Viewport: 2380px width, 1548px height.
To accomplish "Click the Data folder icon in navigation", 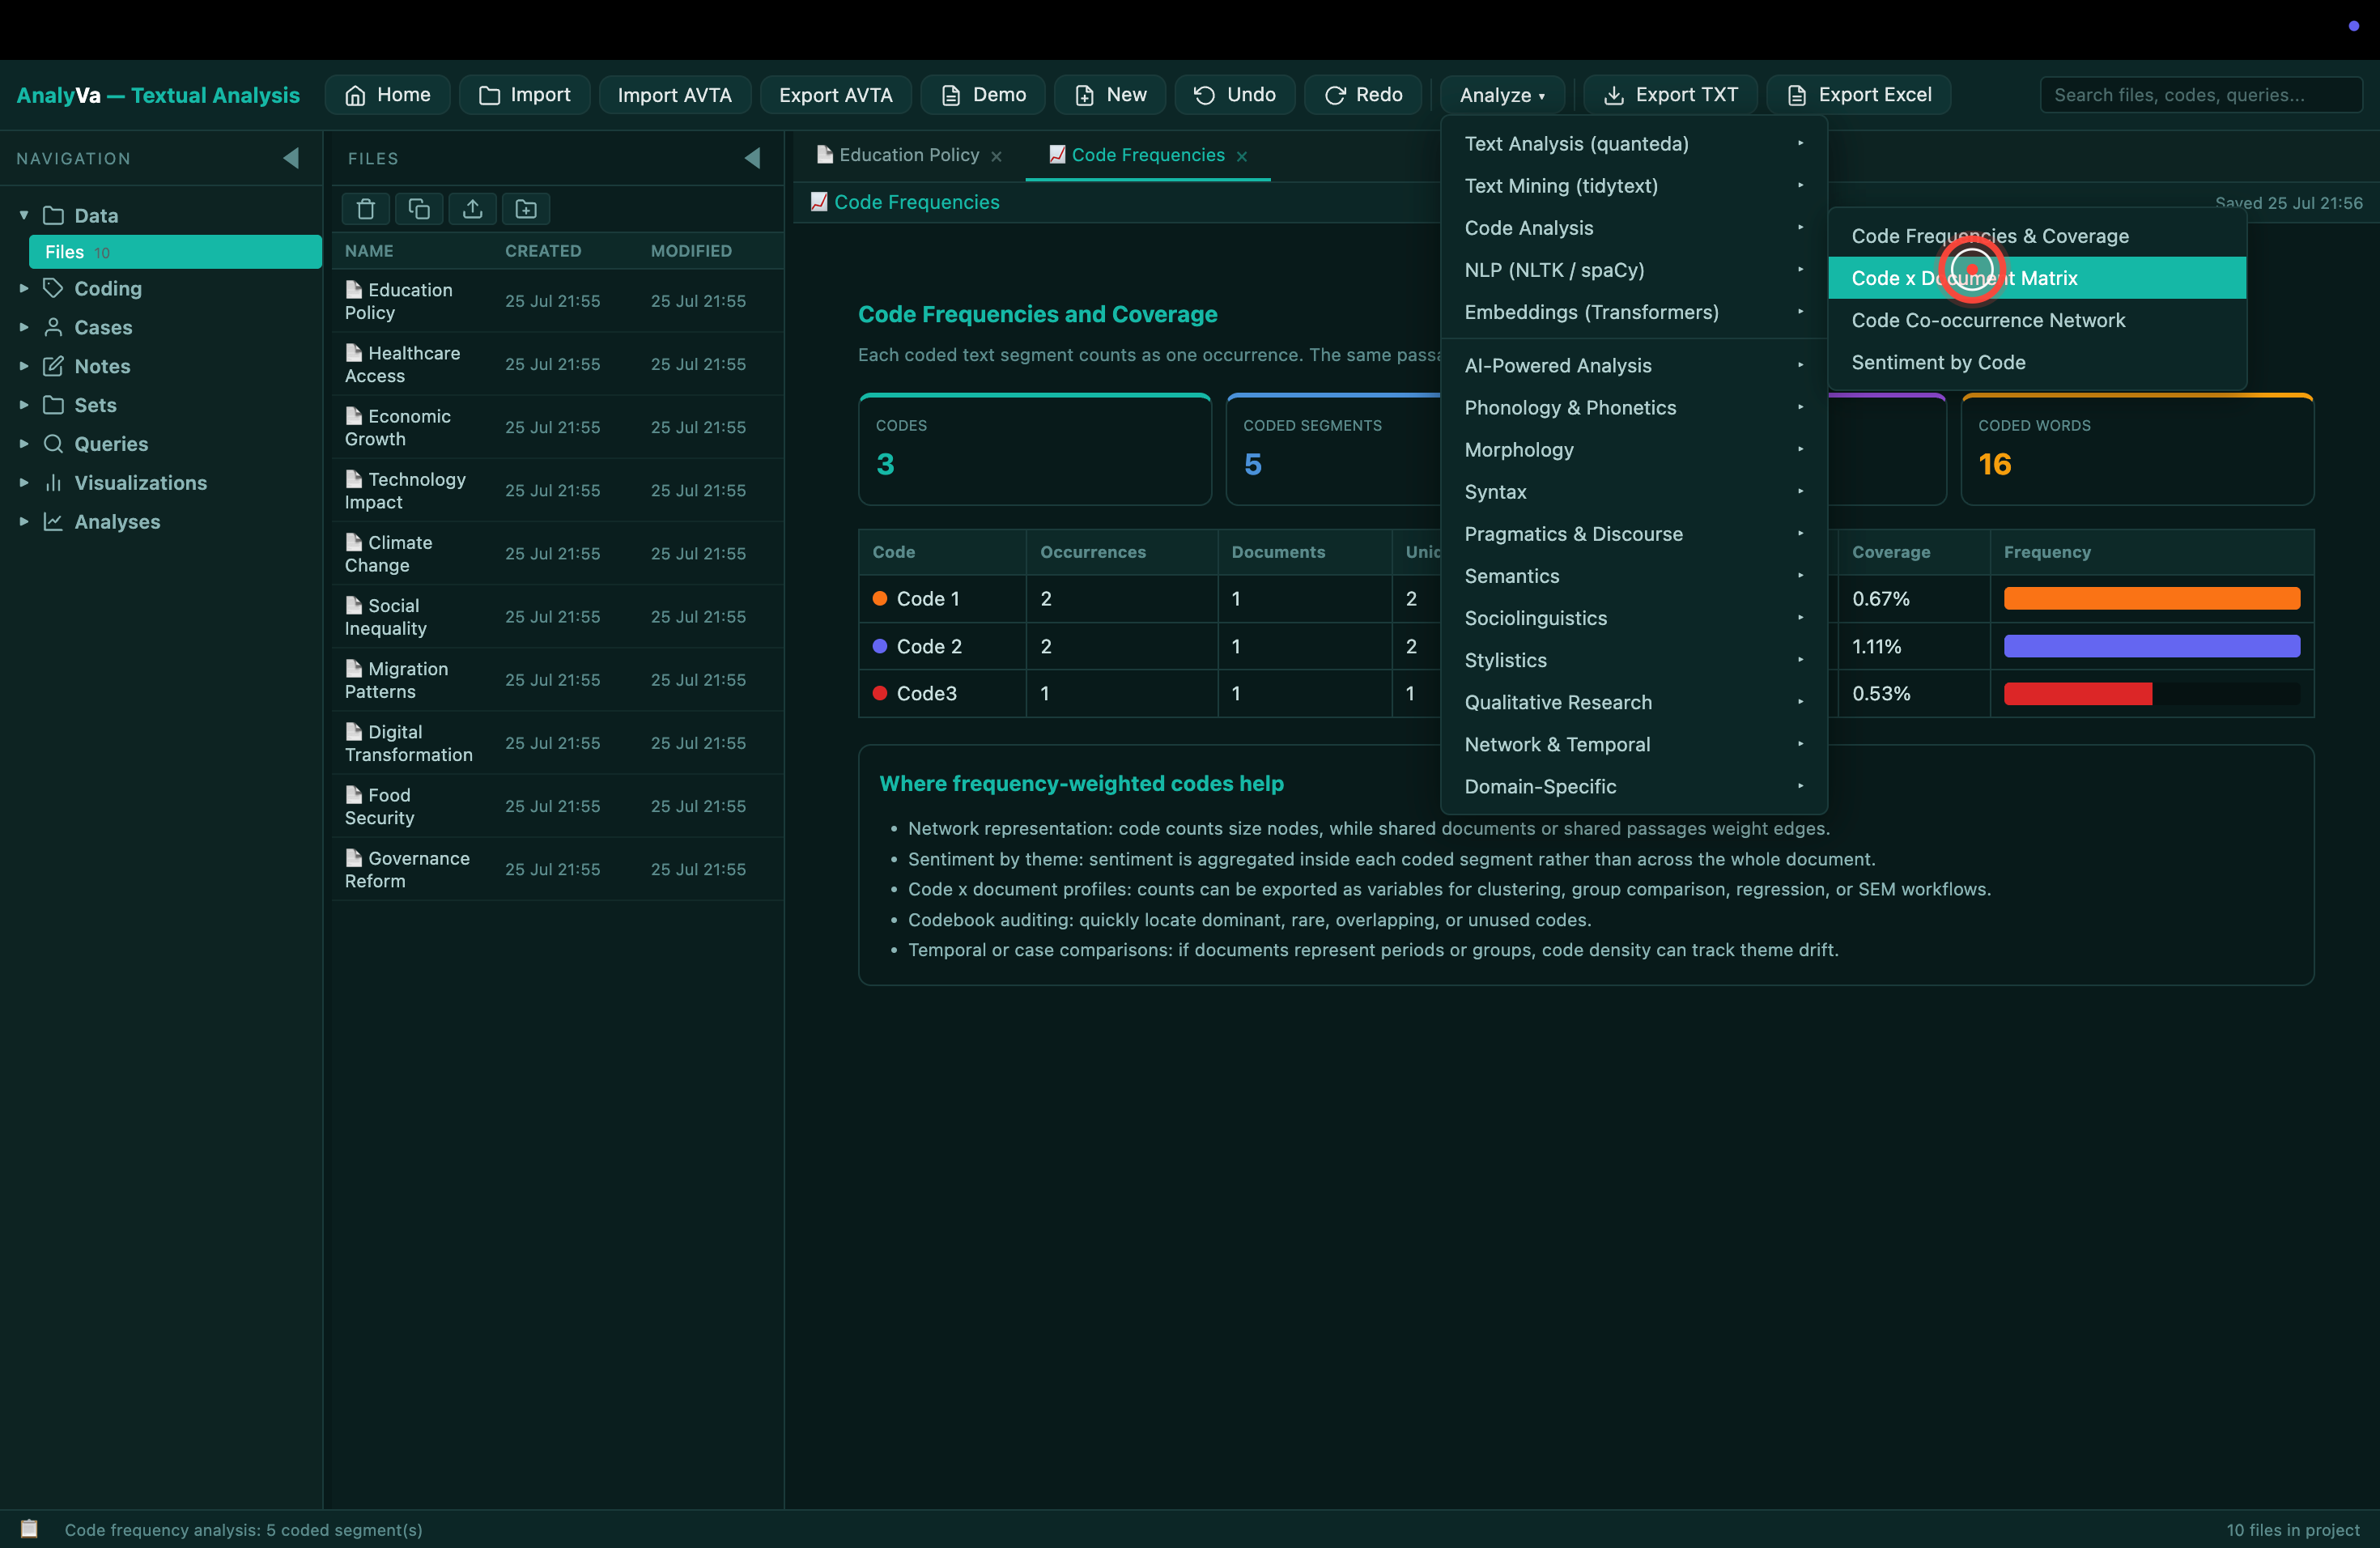I will 53,216.
